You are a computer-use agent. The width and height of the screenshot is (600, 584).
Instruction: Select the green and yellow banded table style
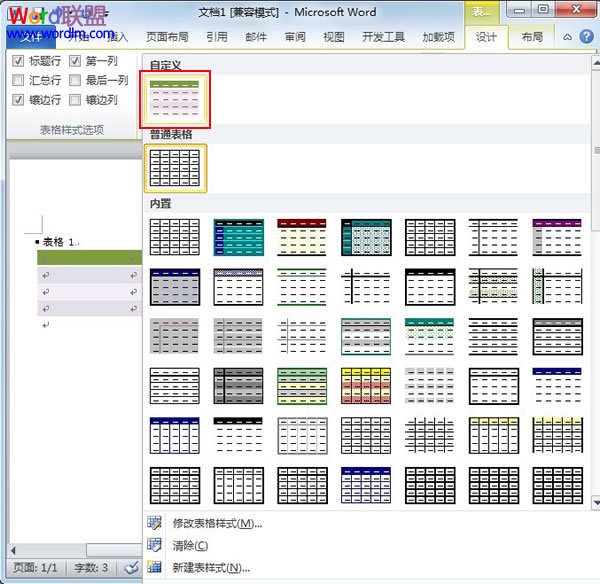(x=302, y=386)
